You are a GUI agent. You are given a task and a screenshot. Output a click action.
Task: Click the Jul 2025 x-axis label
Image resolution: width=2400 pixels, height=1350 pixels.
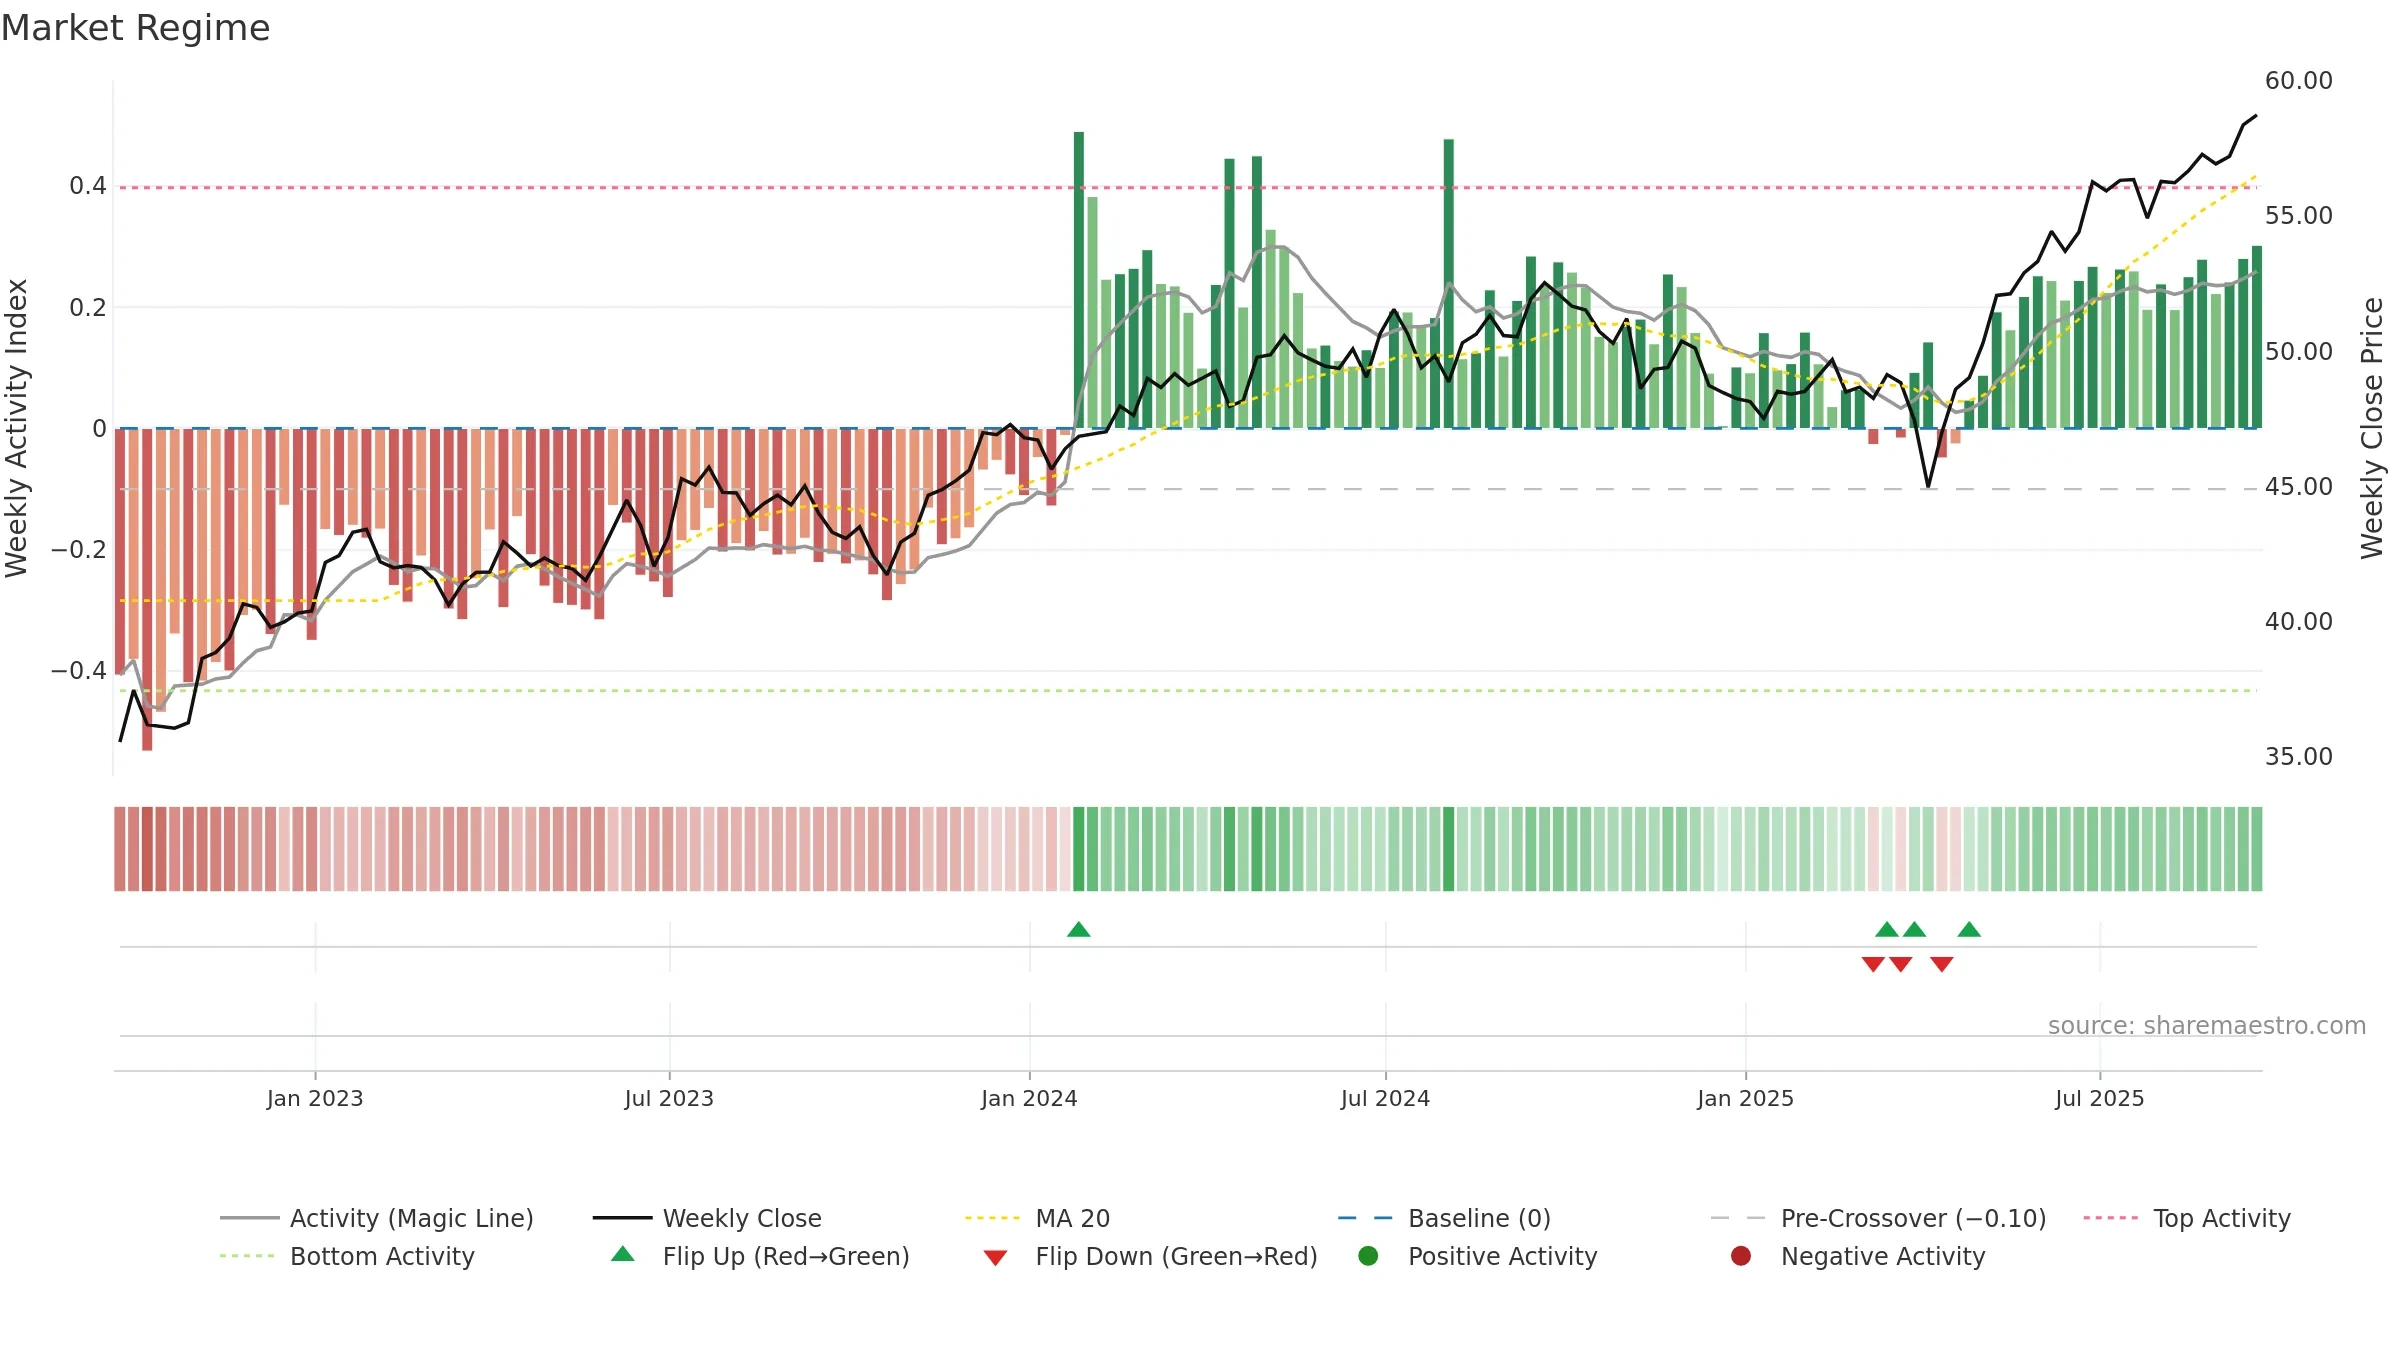pos(2100,1099)
